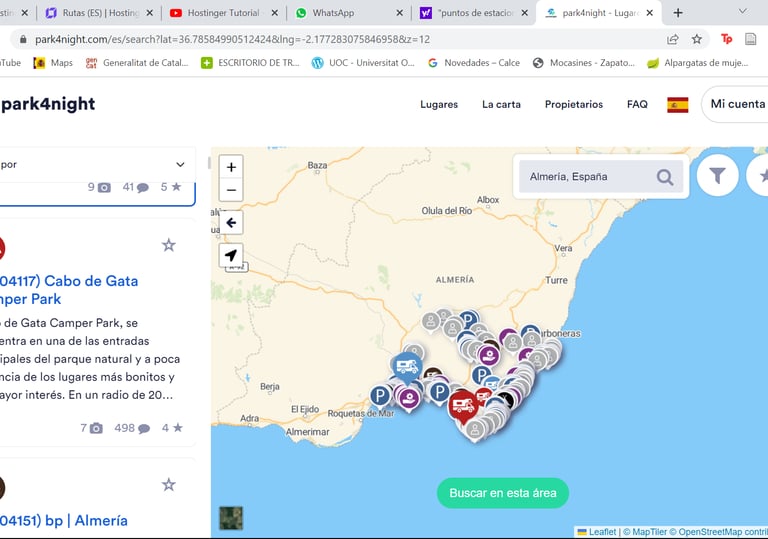This screenshot has width=768, height=539.
Task: Click the browser address bar URL
Action: [232, 39]
